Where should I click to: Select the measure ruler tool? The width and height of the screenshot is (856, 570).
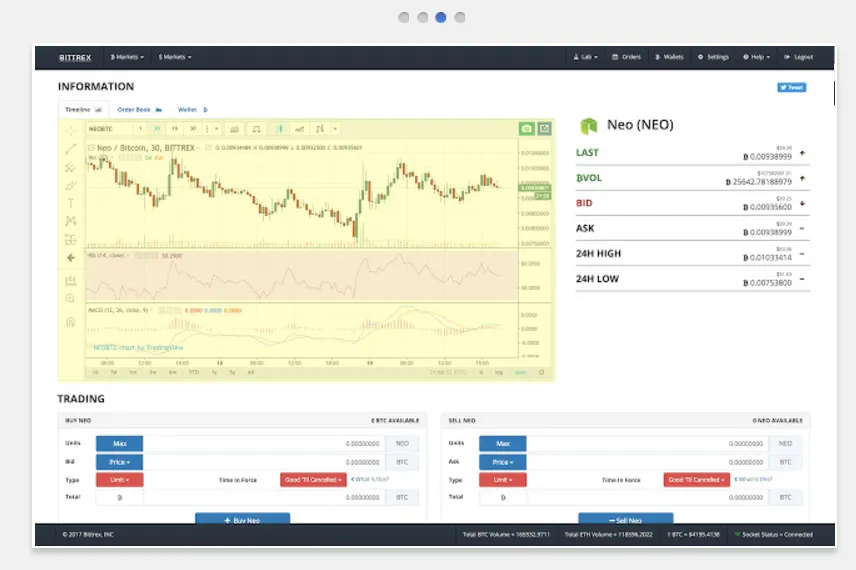click(x=71, y=281)
